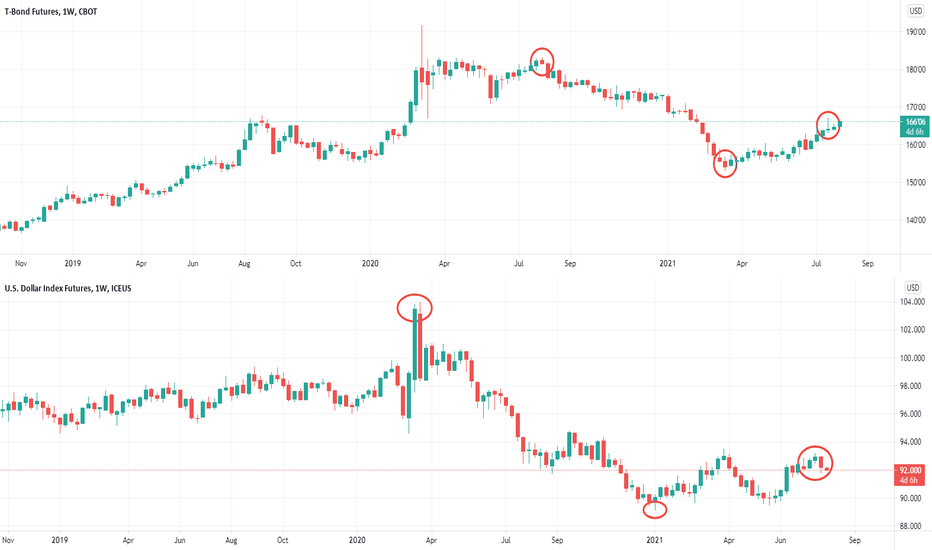Select the red ellipse at Dollar Index January 2021 low

click(x=655, y=510)
